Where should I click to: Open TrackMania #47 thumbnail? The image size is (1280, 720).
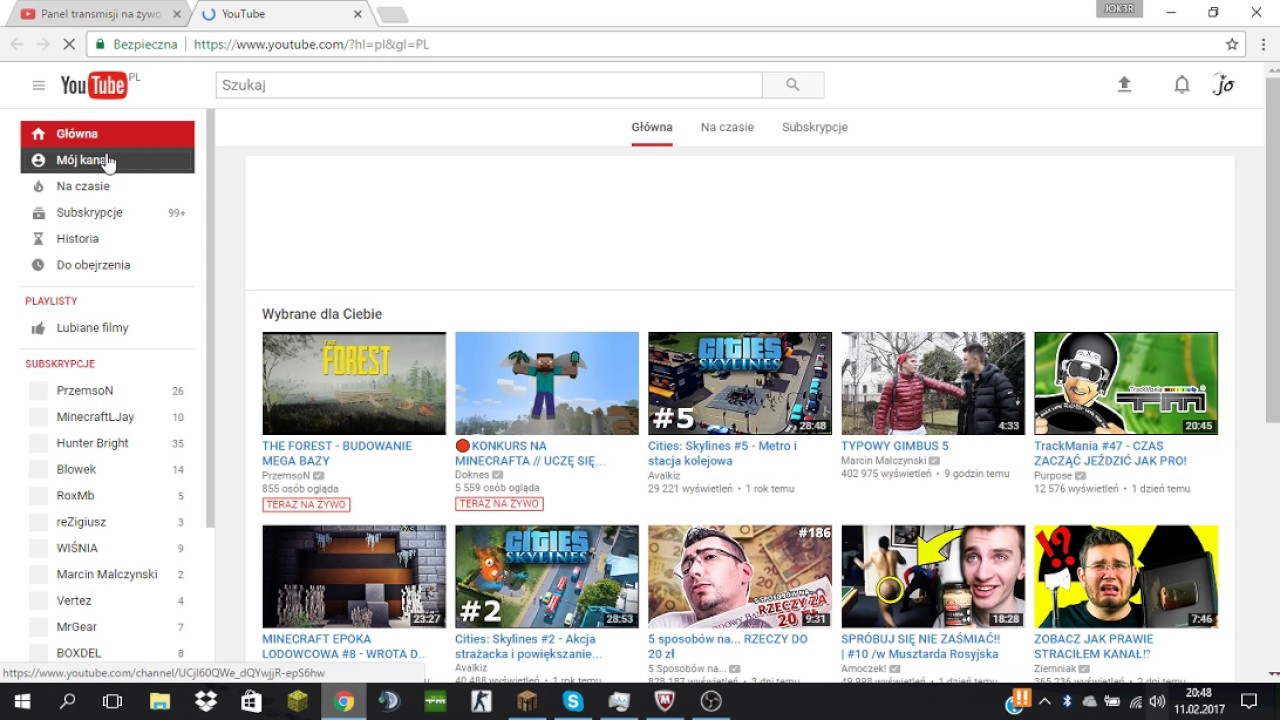click(1126, 383)
